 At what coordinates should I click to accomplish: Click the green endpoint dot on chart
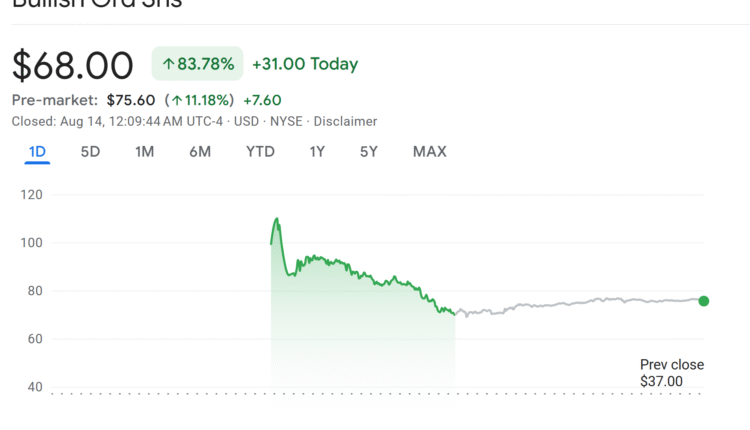click(703, 301)
